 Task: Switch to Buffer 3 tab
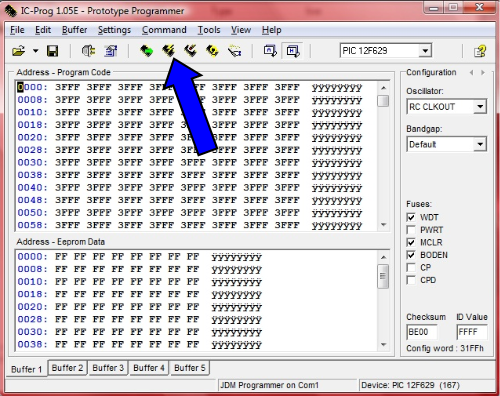(108, 368)
